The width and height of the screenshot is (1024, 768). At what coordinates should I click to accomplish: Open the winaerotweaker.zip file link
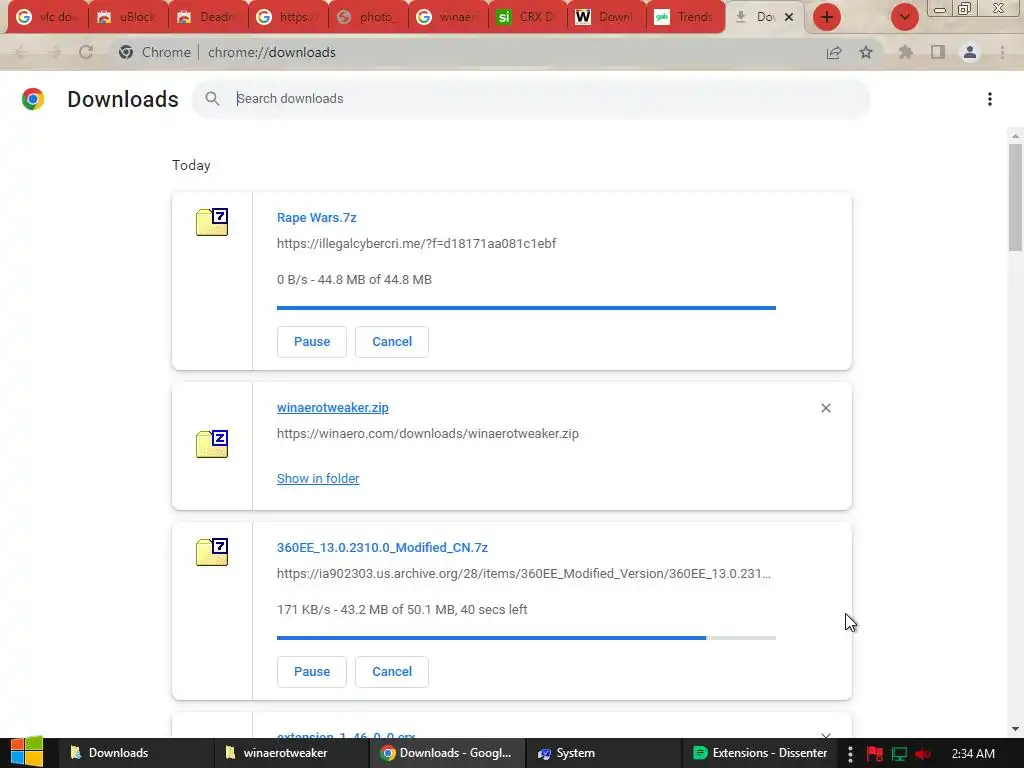(x=332, y=408)
